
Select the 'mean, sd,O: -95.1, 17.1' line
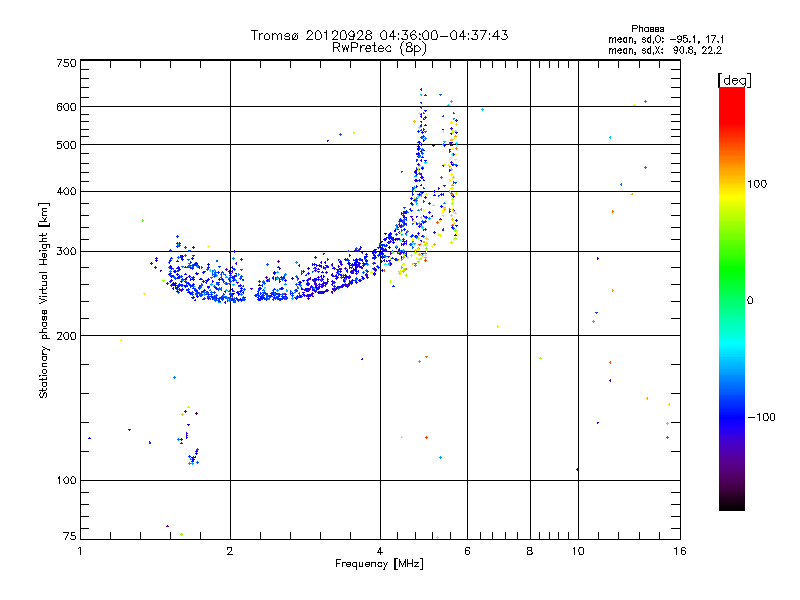[x=666, y=40]
